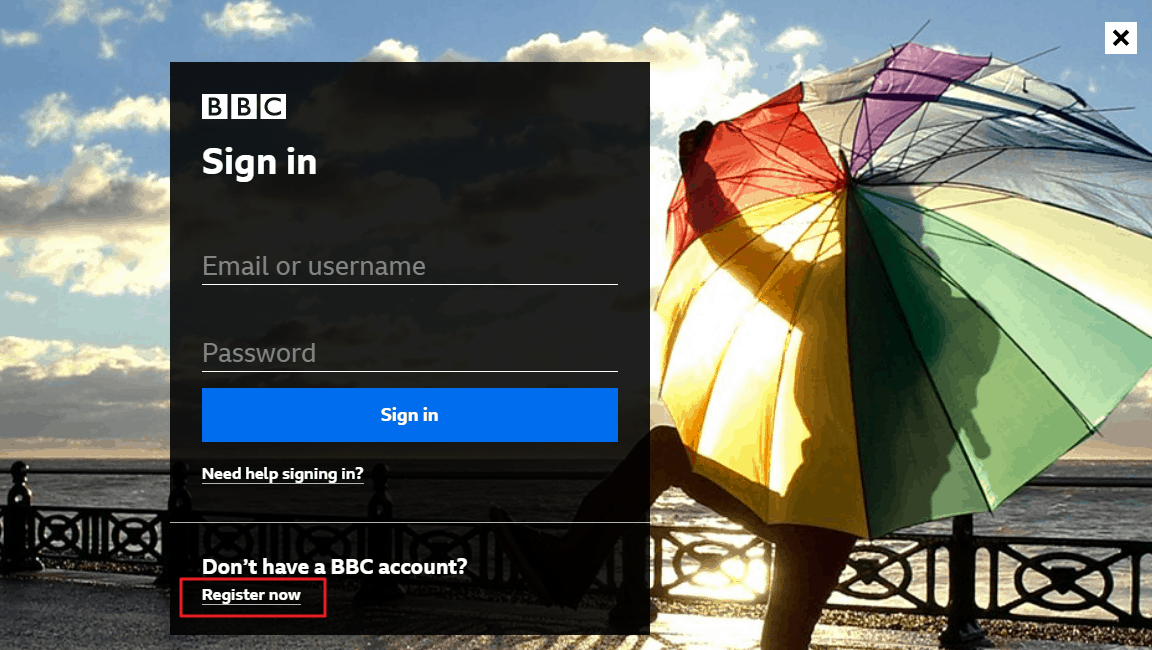Click the BBC logo
Image resolution: width=1152 pixels, height=650 pixels.
pos(244,106)
